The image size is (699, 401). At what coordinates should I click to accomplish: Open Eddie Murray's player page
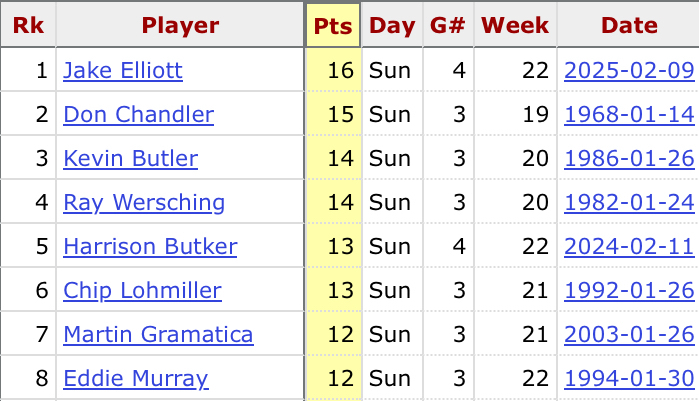point(136,379)
